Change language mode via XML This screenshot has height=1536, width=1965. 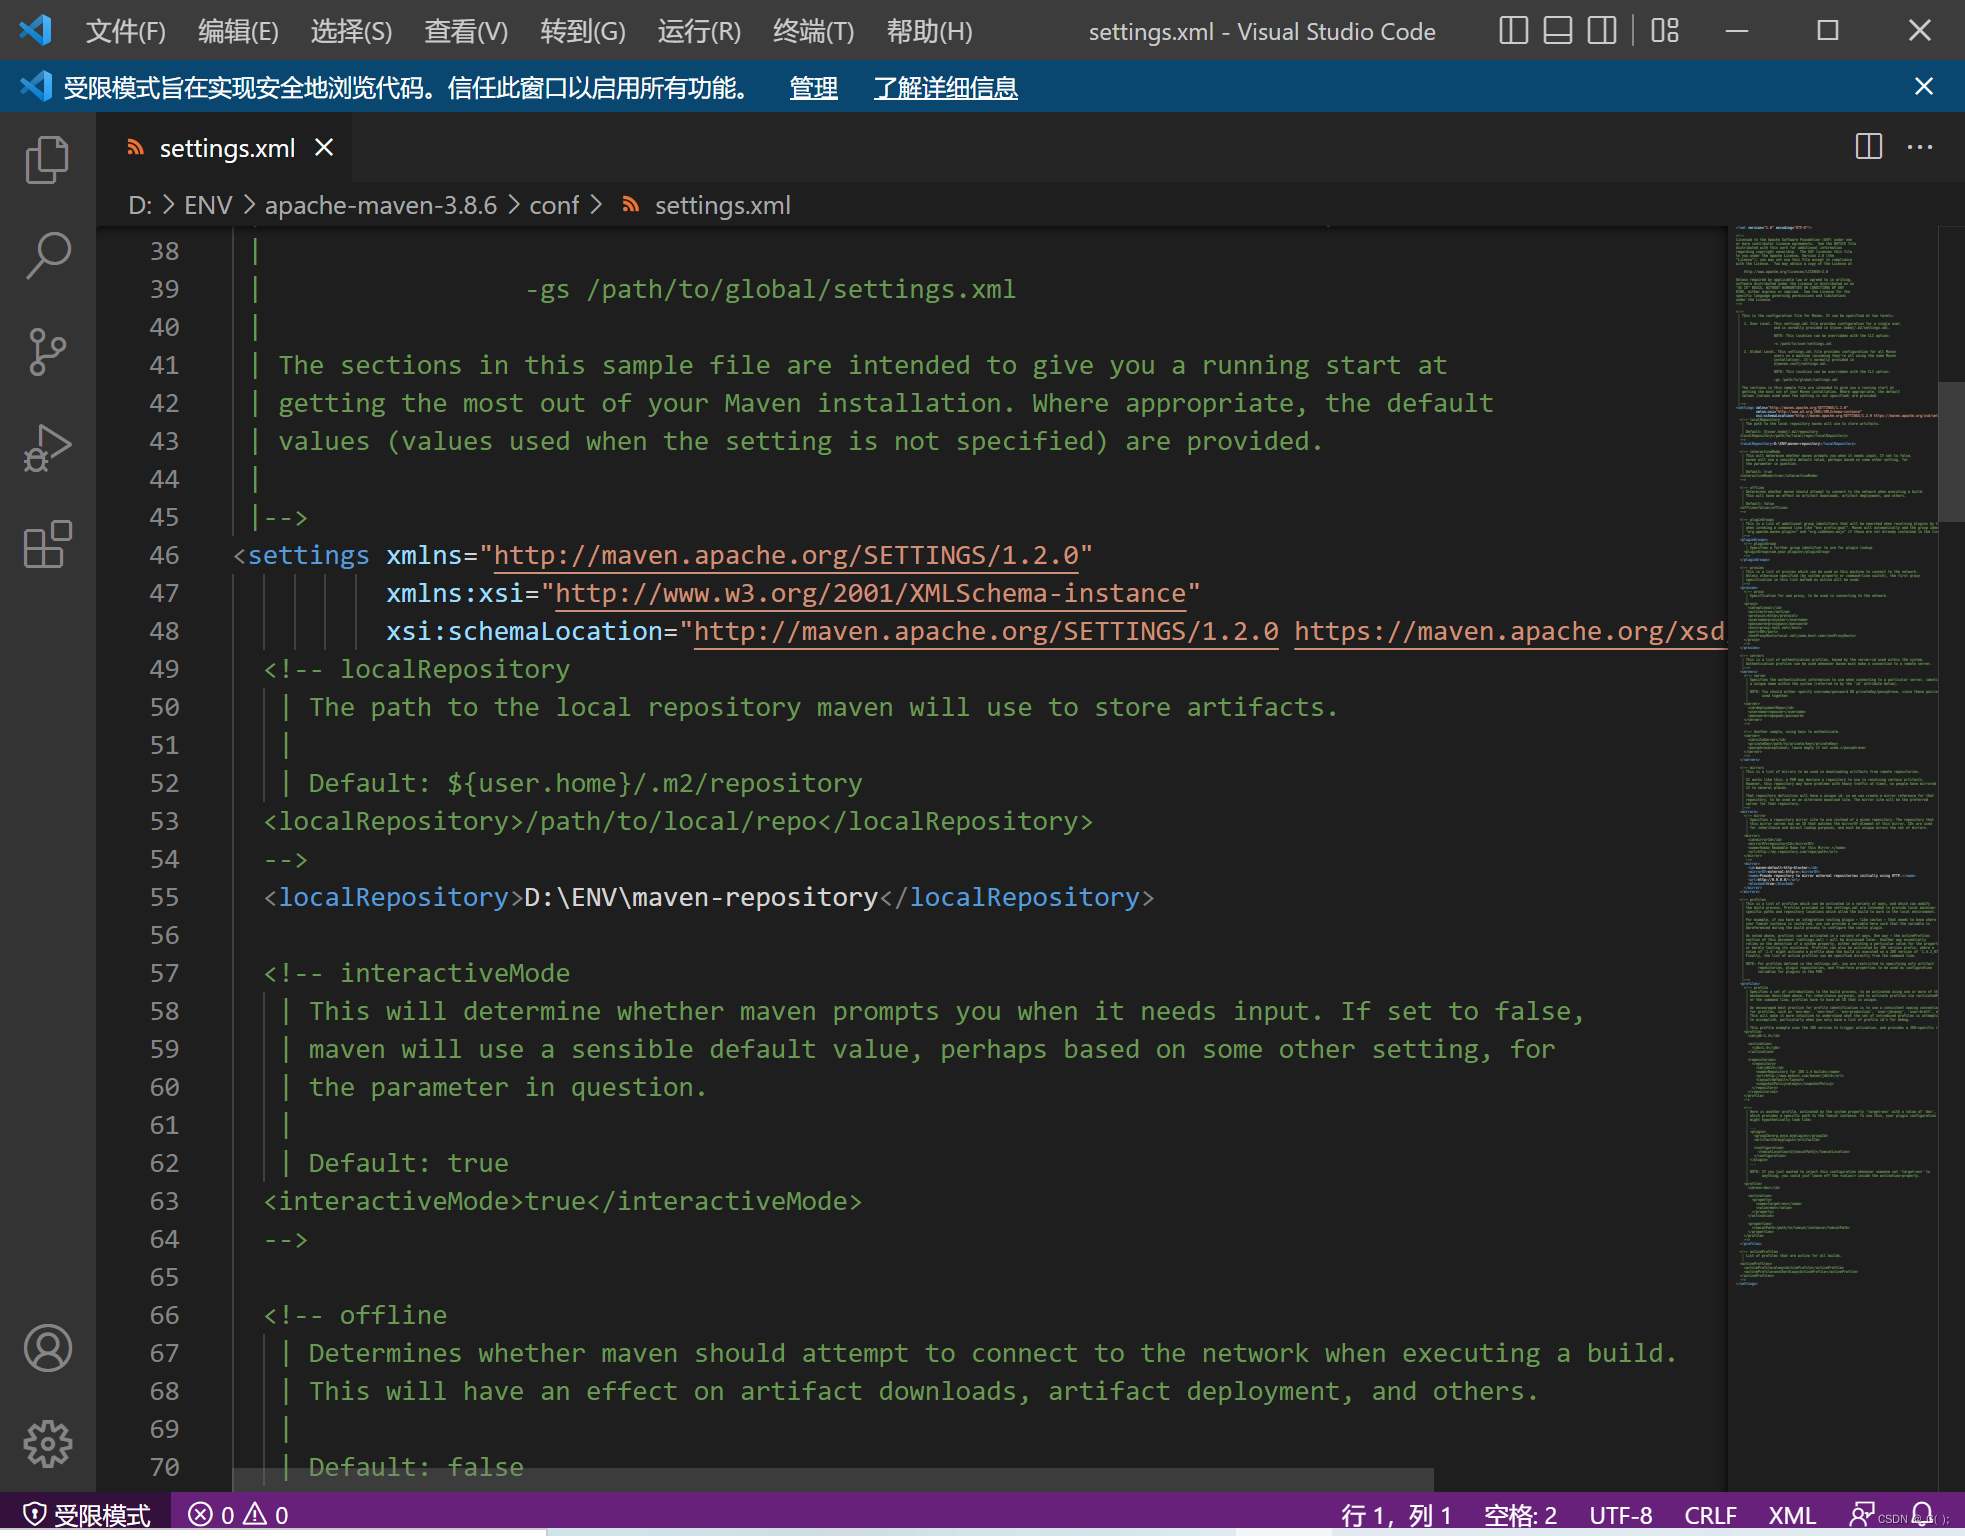click(x=1792, y=1515)
